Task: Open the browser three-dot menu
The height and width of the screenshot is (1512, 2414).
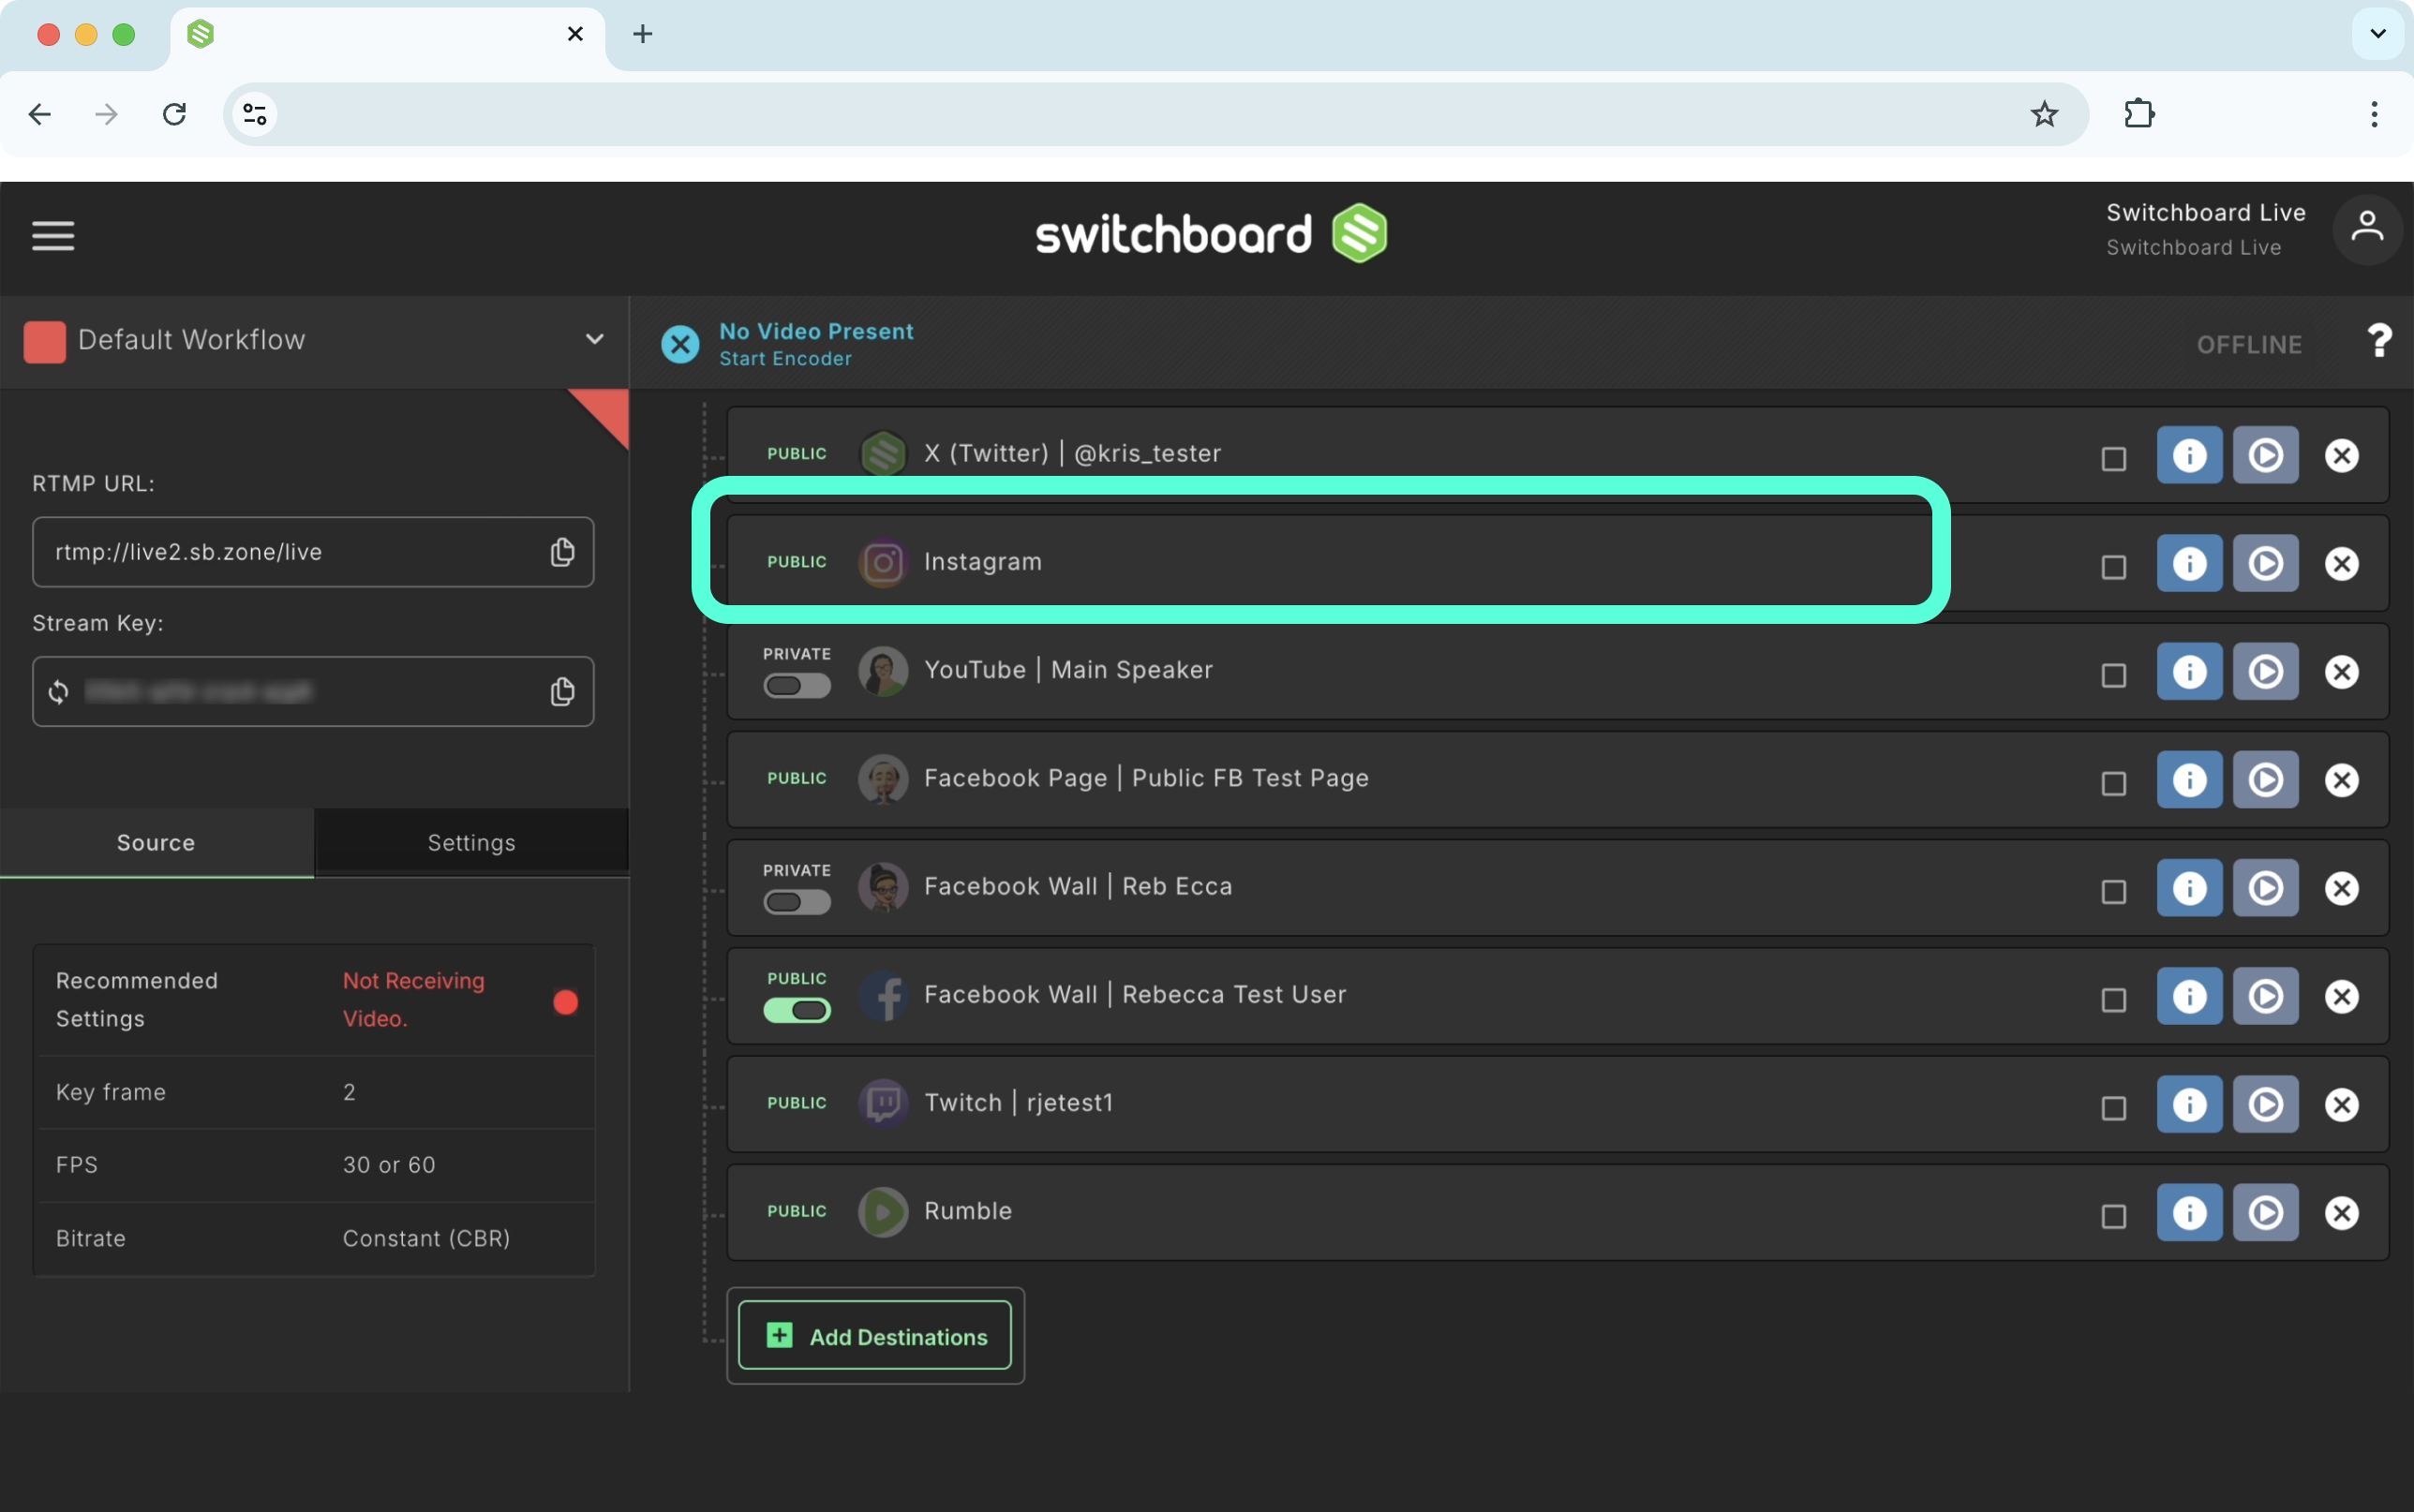Action: 2373,114
